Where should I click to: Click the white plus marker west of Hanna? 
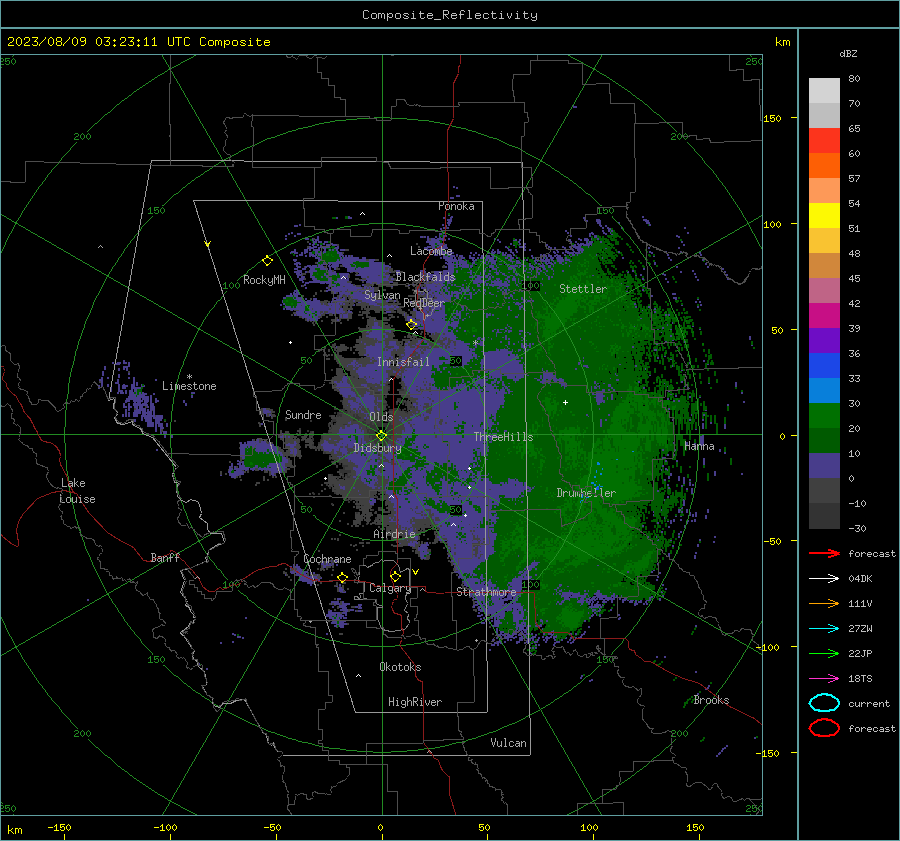coord(565,402)
